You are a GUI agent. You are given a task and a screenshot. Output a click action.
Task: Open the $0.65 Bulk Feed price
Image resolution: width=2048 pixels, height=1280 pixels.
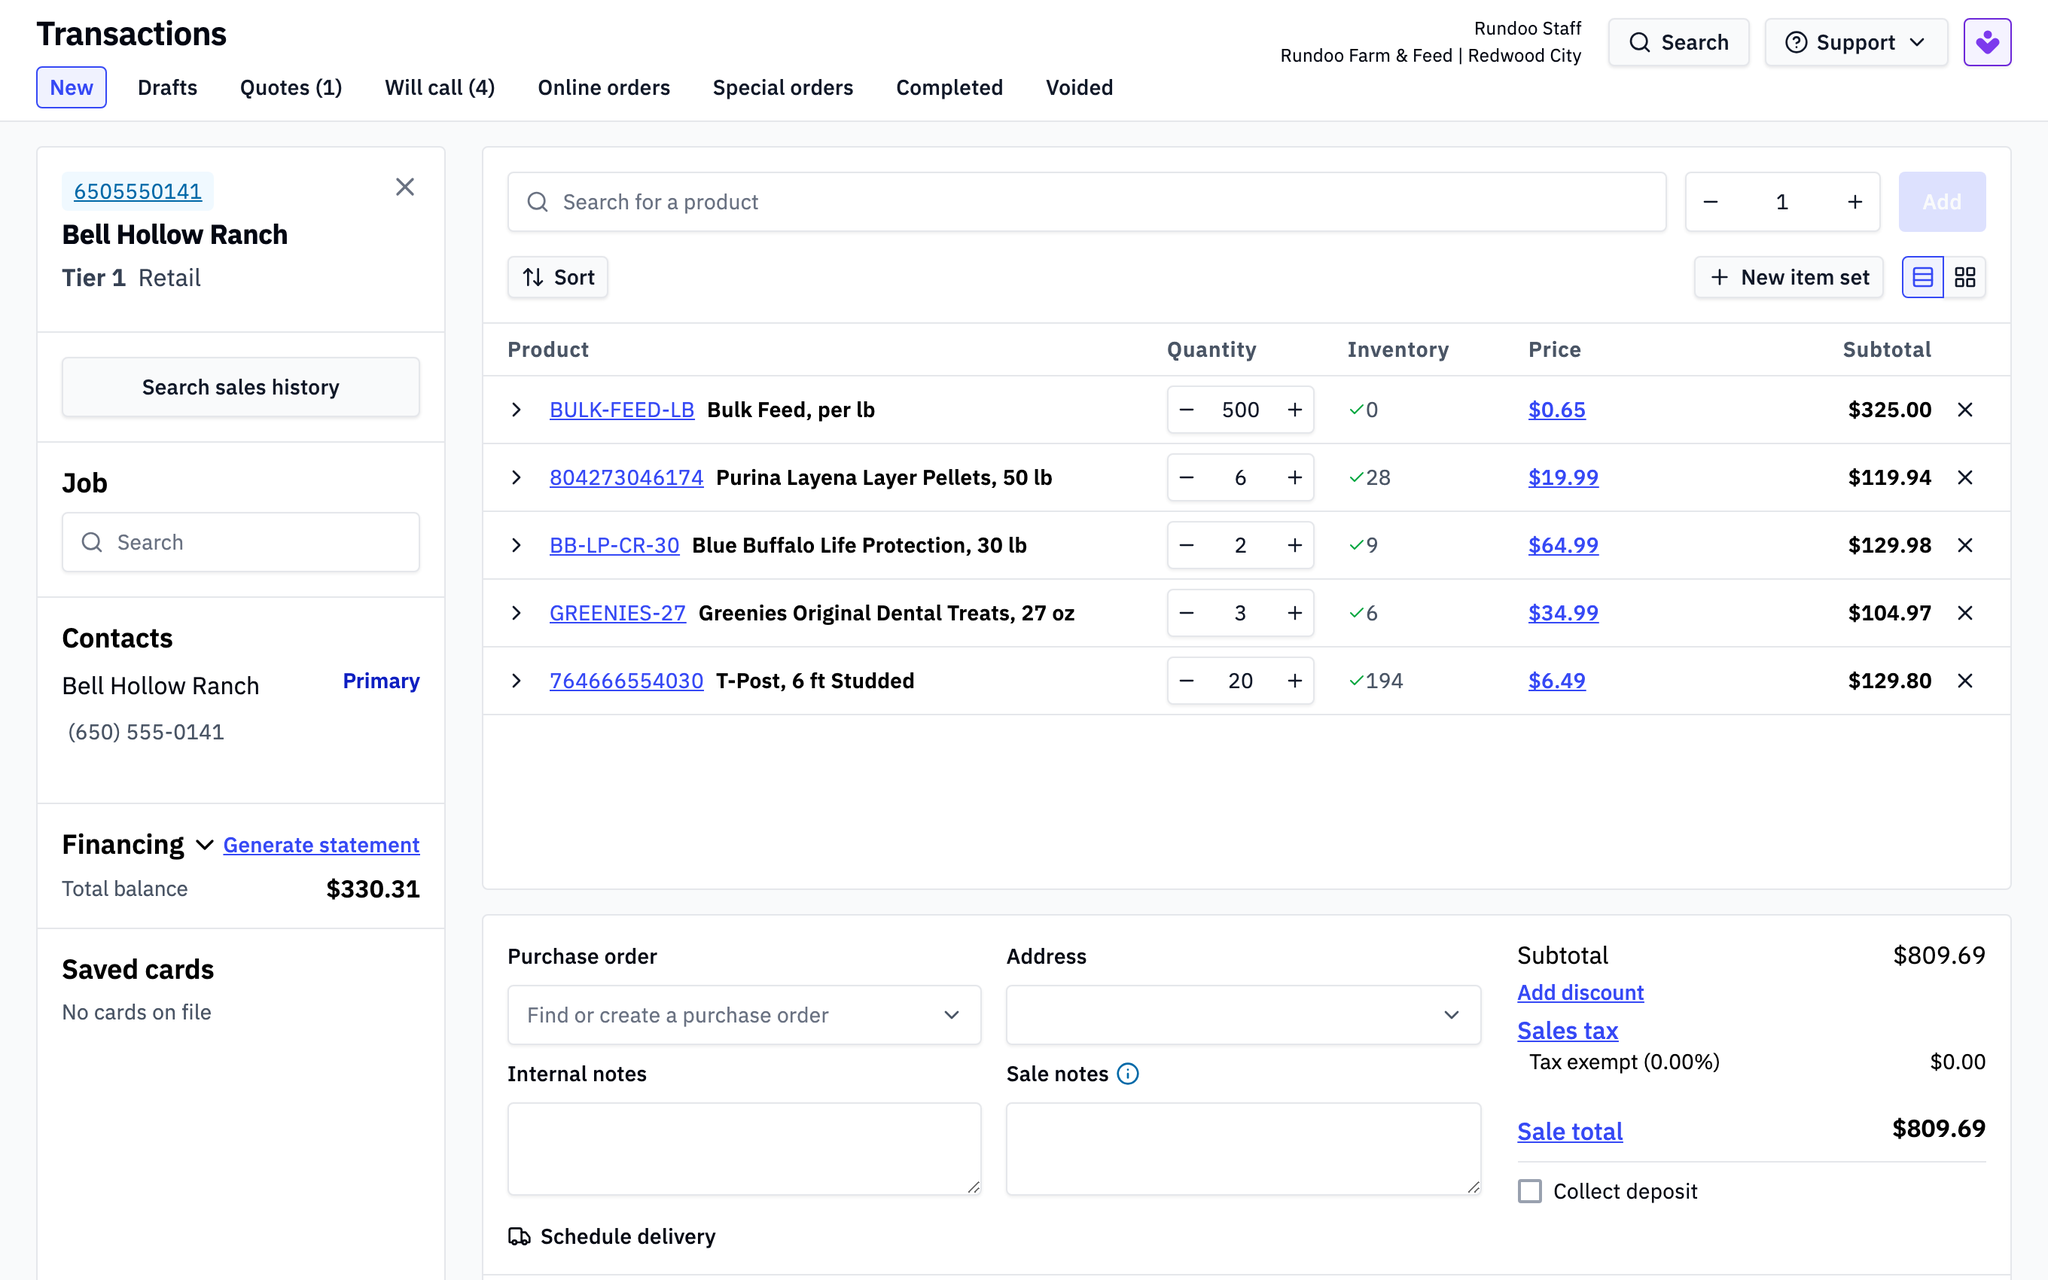1557,410
